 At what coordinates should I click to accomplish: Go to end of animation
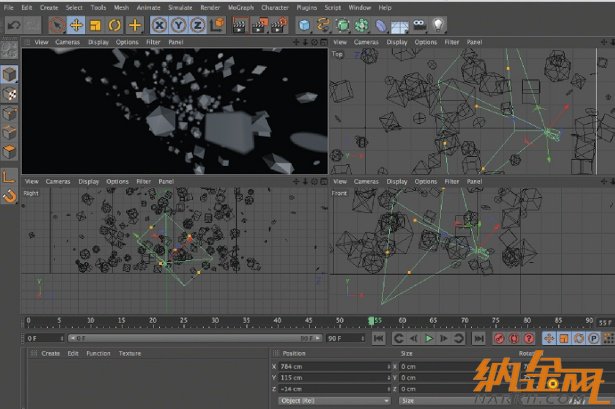click(x=479, y=338)
